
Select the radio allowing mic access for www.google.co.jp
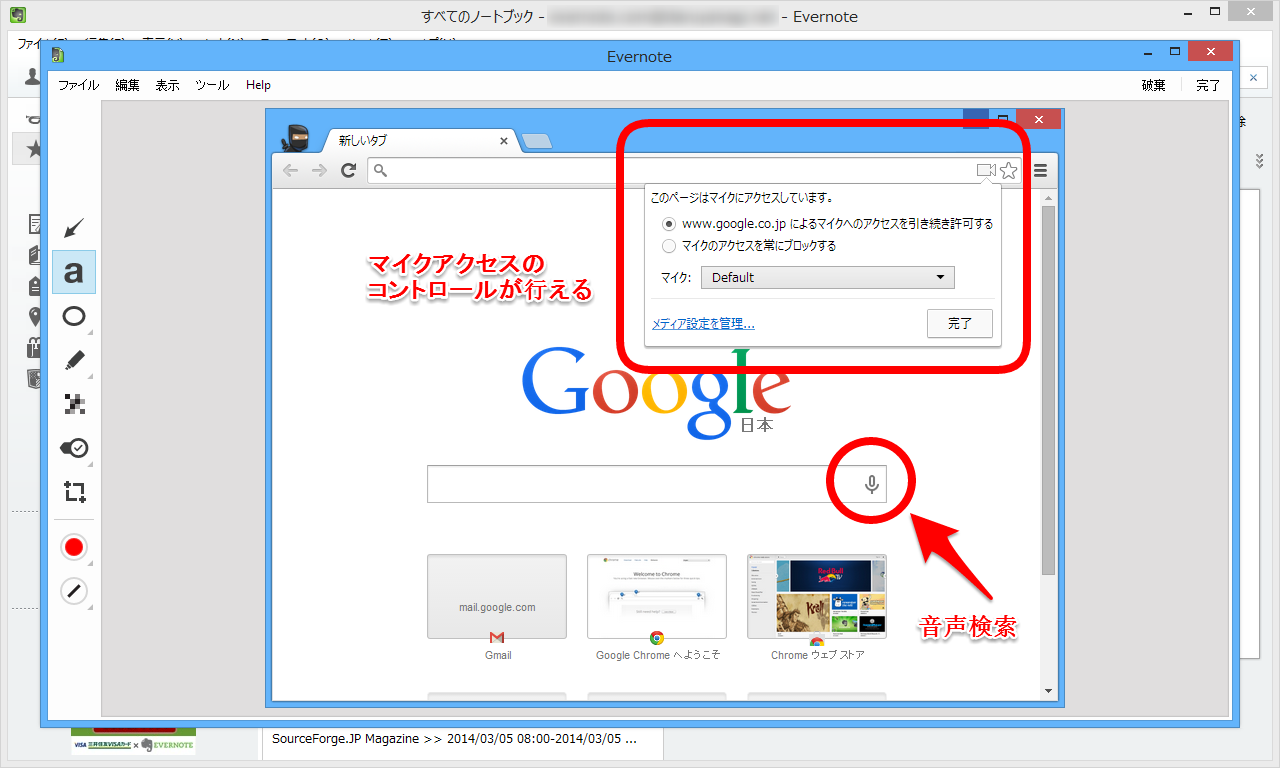point(668,224)
